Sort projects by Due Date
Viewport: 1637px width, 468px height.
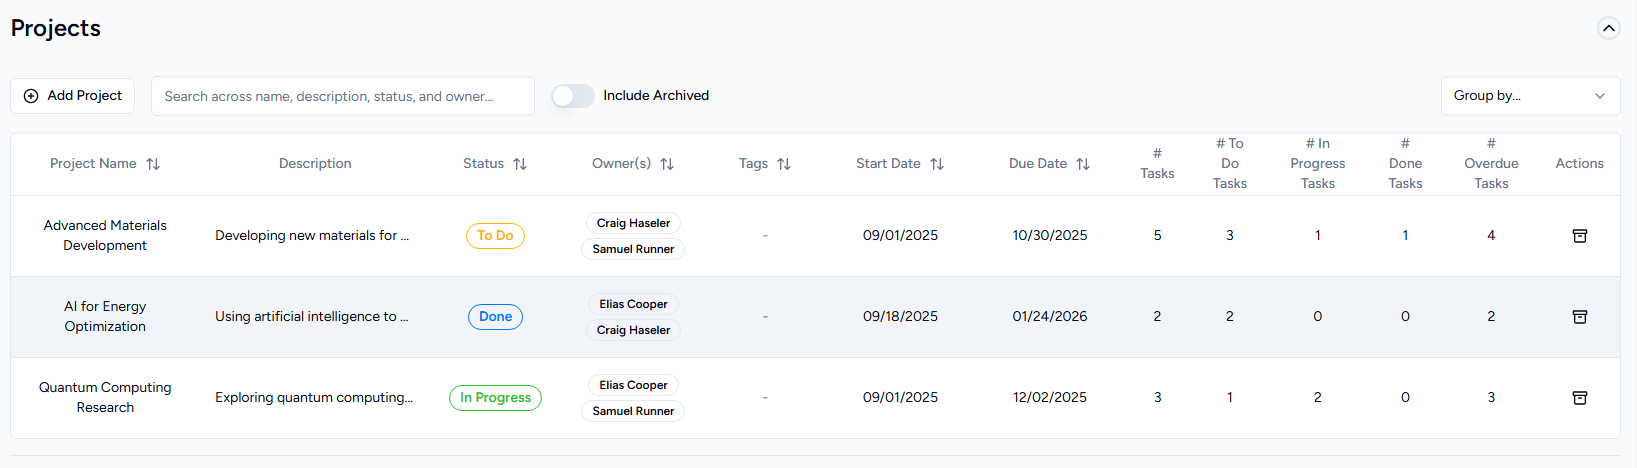1083,164
